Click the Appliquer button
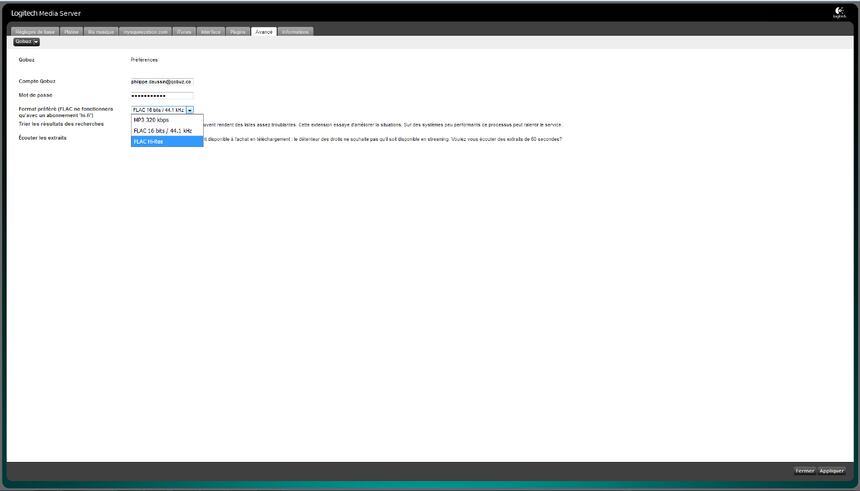860x491 pixels. [831, 471]
